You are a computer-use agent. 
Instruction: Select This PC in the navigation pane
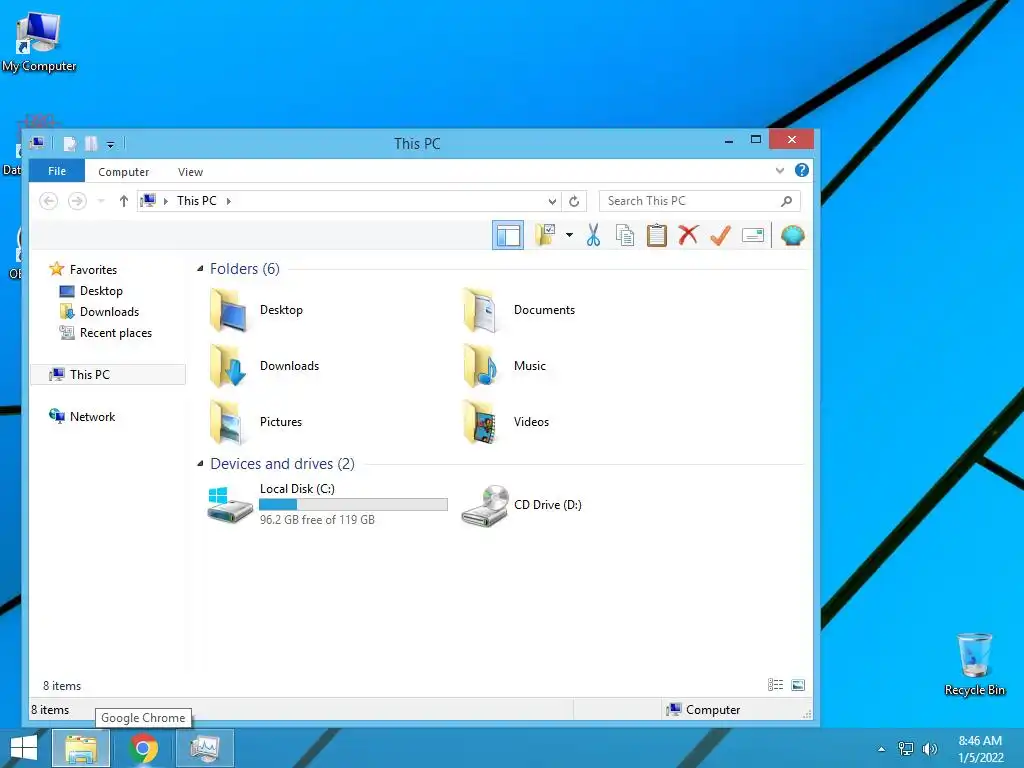pyautogui.click(x=108, y=374)
